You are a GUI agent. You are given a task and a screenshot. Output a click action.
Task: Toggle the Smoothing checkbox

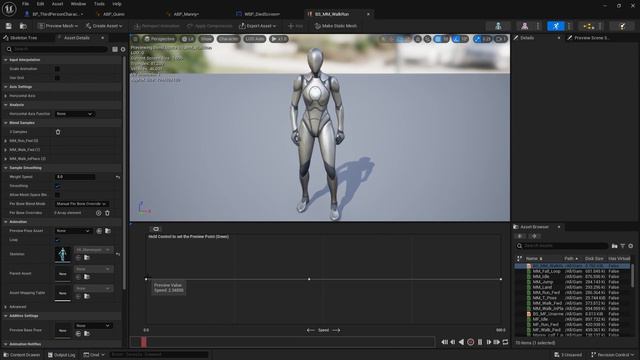pyautogui.click(x=58, y=186)
